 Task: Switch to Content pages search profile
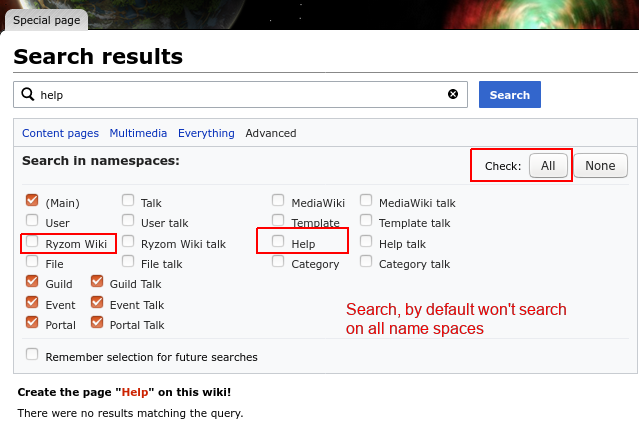pyautogui.click(x=60, y=133)
